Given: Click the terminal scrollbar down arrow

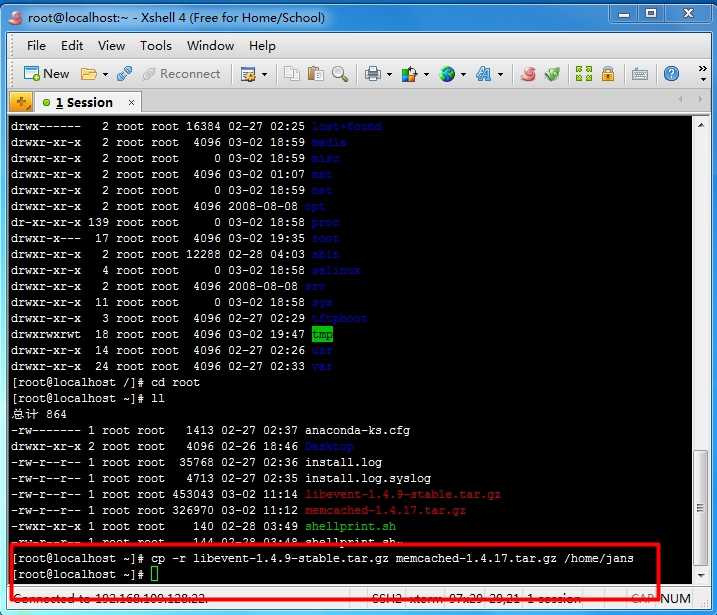Looking at the screenshot, I should click(x=701, y=575).
